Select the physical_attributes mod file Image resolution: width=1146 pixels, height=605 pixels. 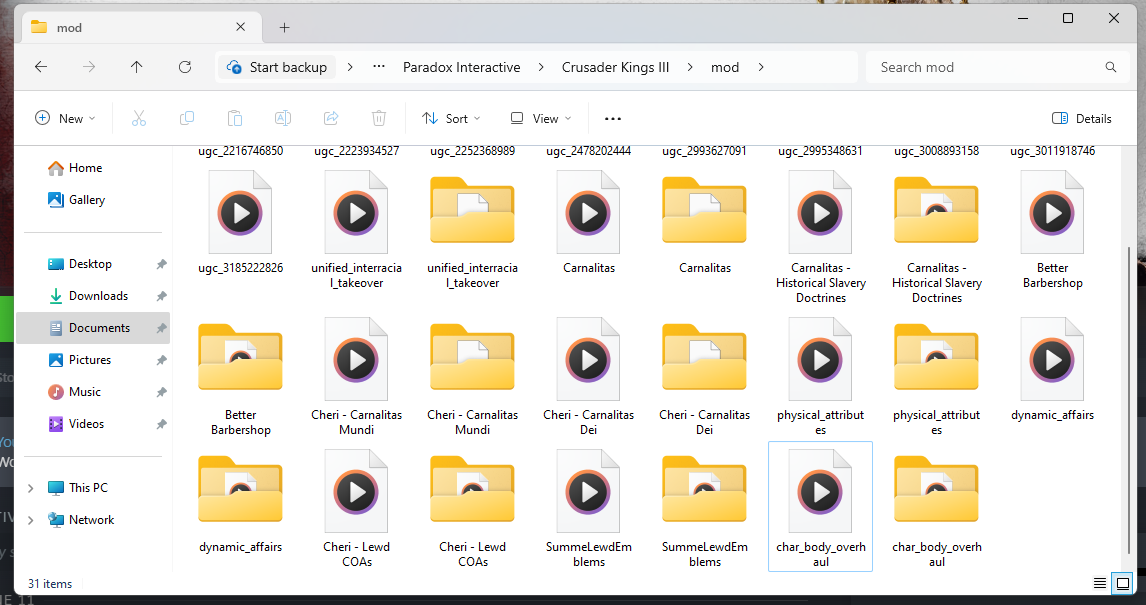coord(821,377)
